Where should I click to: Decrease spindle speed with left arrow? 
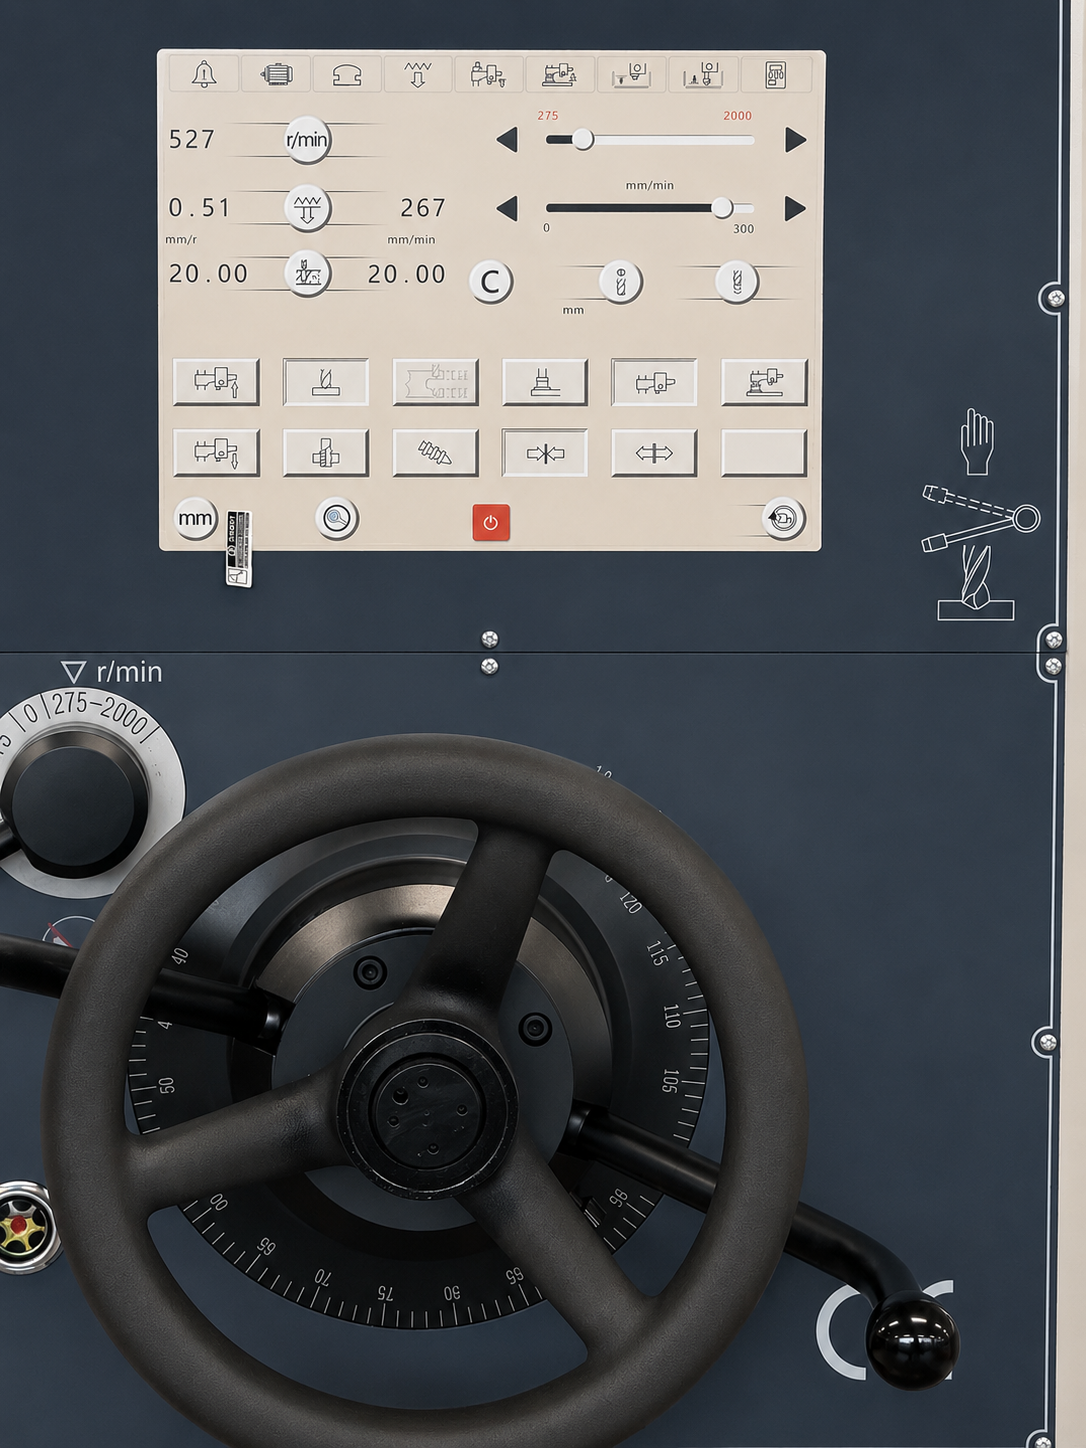click(507, 140)
